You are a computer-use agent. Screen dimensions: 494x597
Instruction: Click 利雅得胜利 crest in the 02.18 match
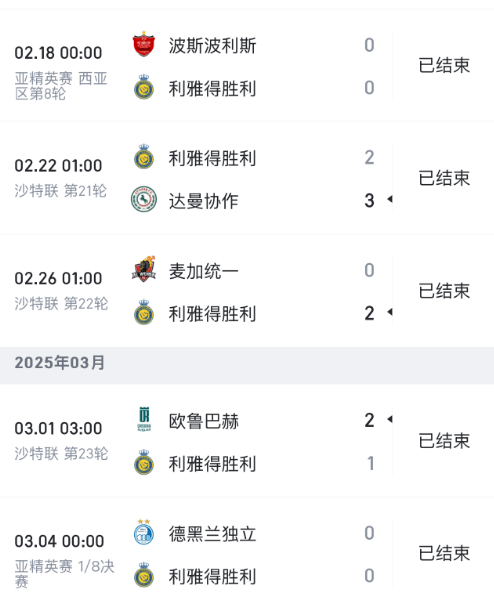point(144,87)
